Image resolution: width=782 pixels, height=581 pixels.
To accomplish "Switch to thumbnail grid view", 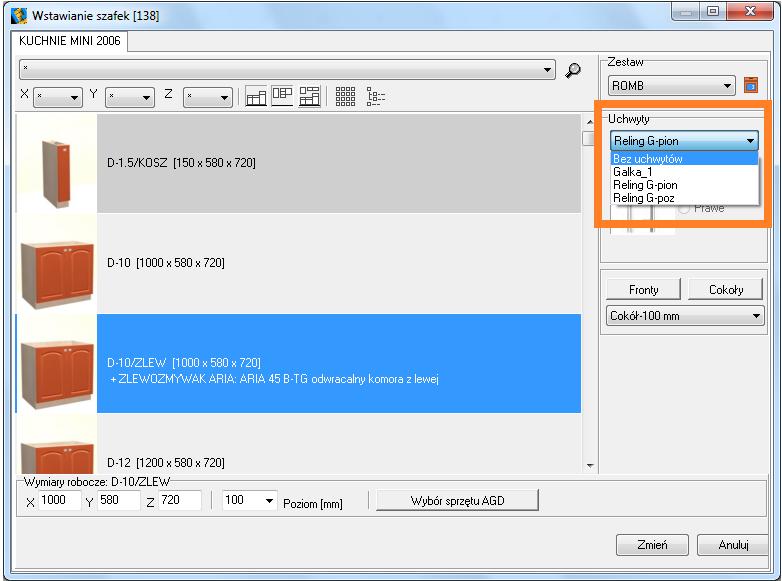I will point(345,96).
